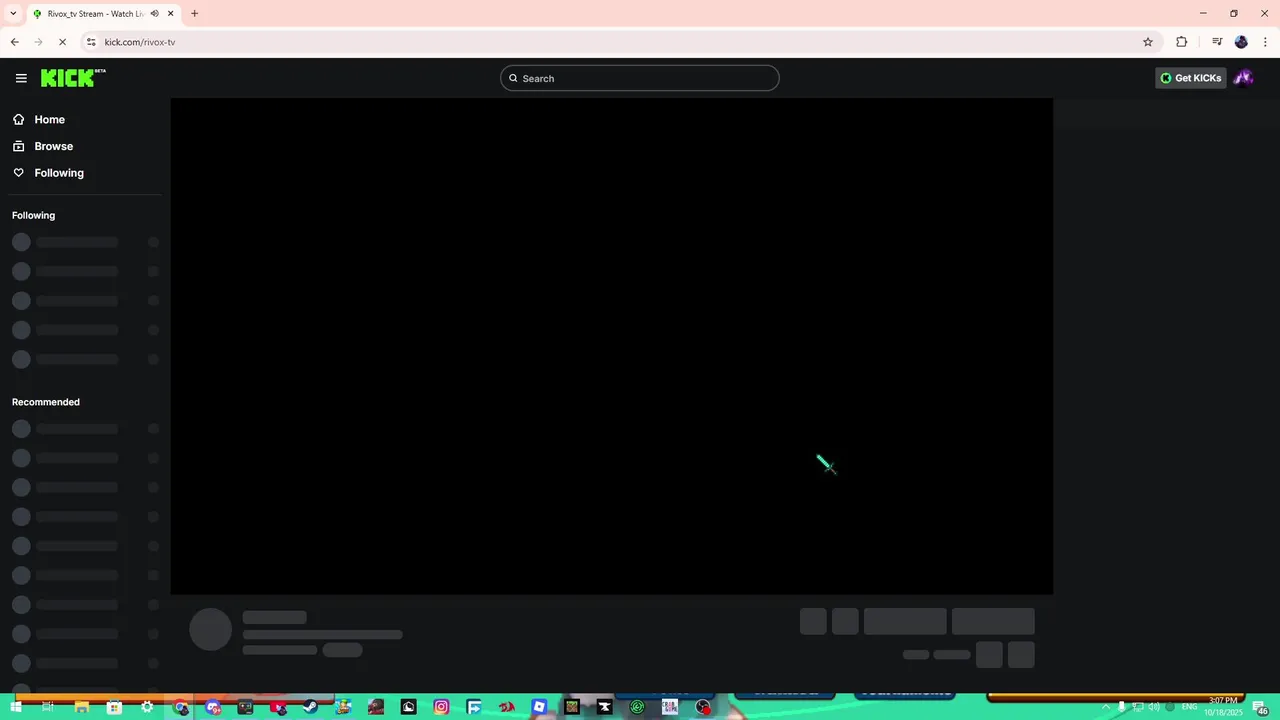Click the Home house icon

18,119
